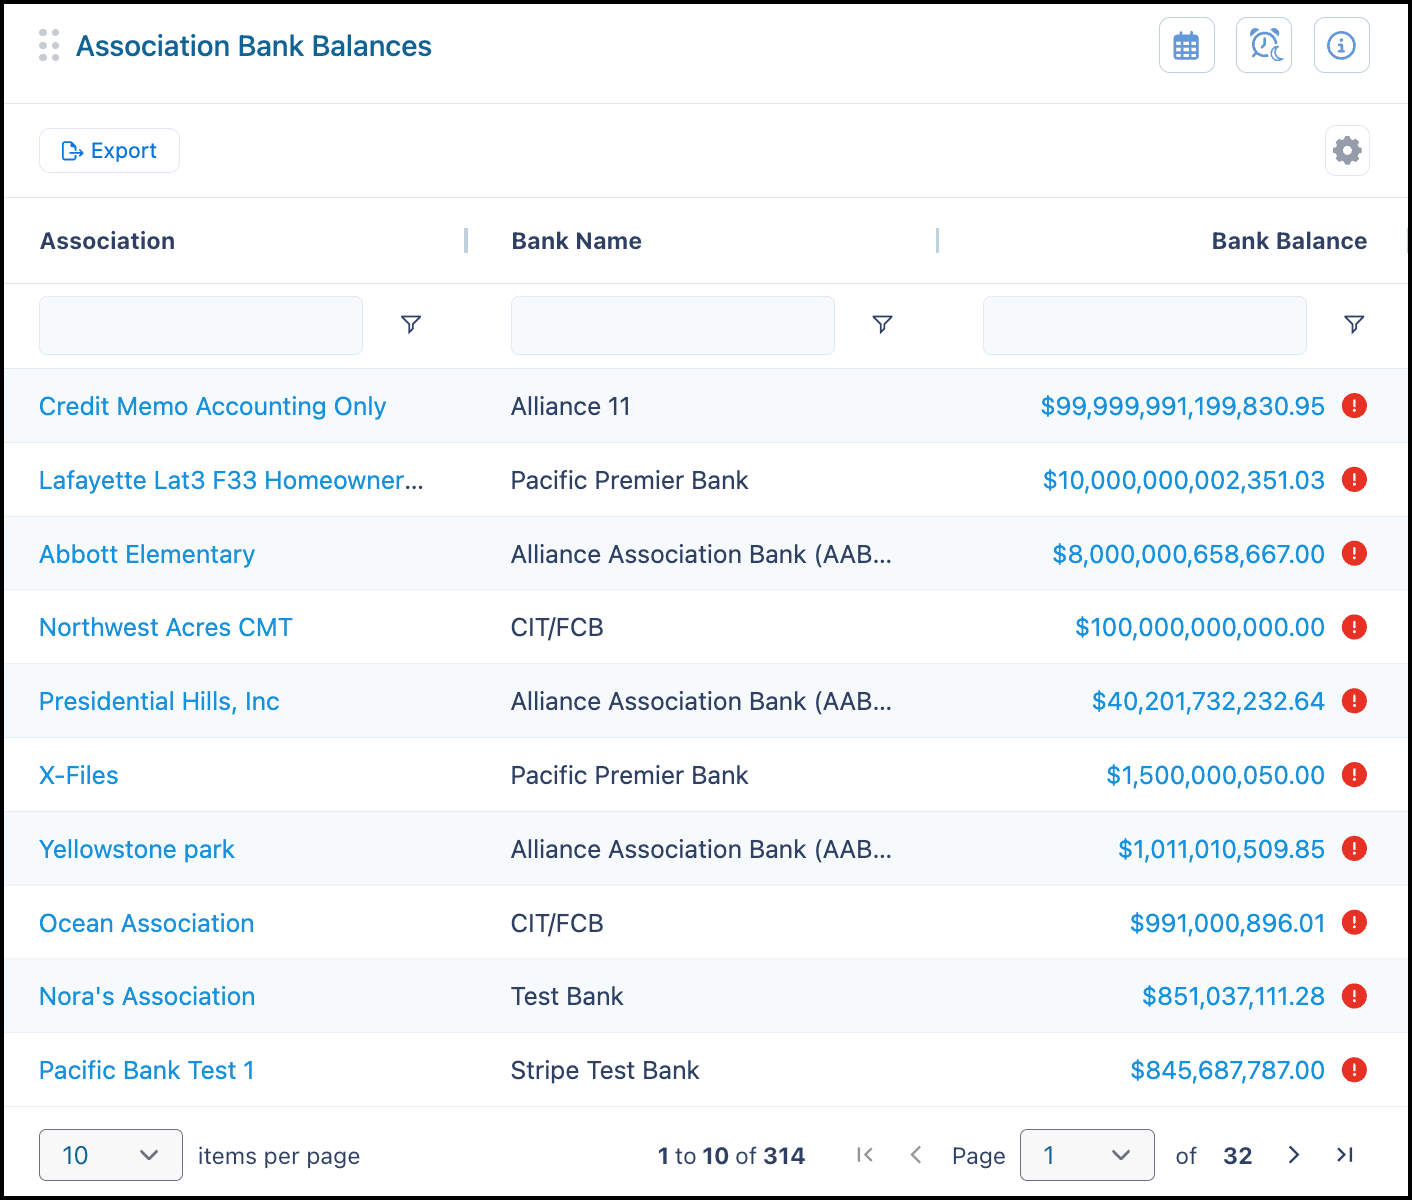This screenshot has width=1412, height=1200.
Task: Click $991,000,896.01 balance for Ocean Association
Action: tap(1227, 923)
